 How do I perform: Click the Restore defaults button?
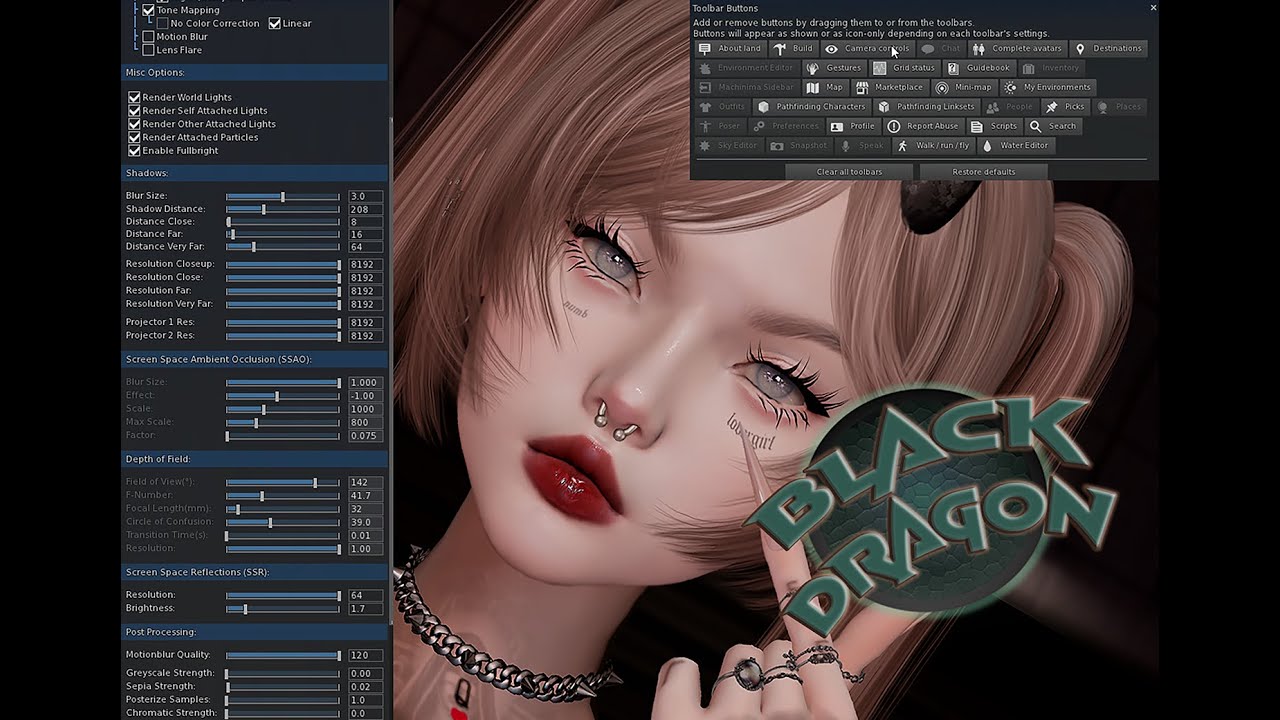(x=983, y=172)
